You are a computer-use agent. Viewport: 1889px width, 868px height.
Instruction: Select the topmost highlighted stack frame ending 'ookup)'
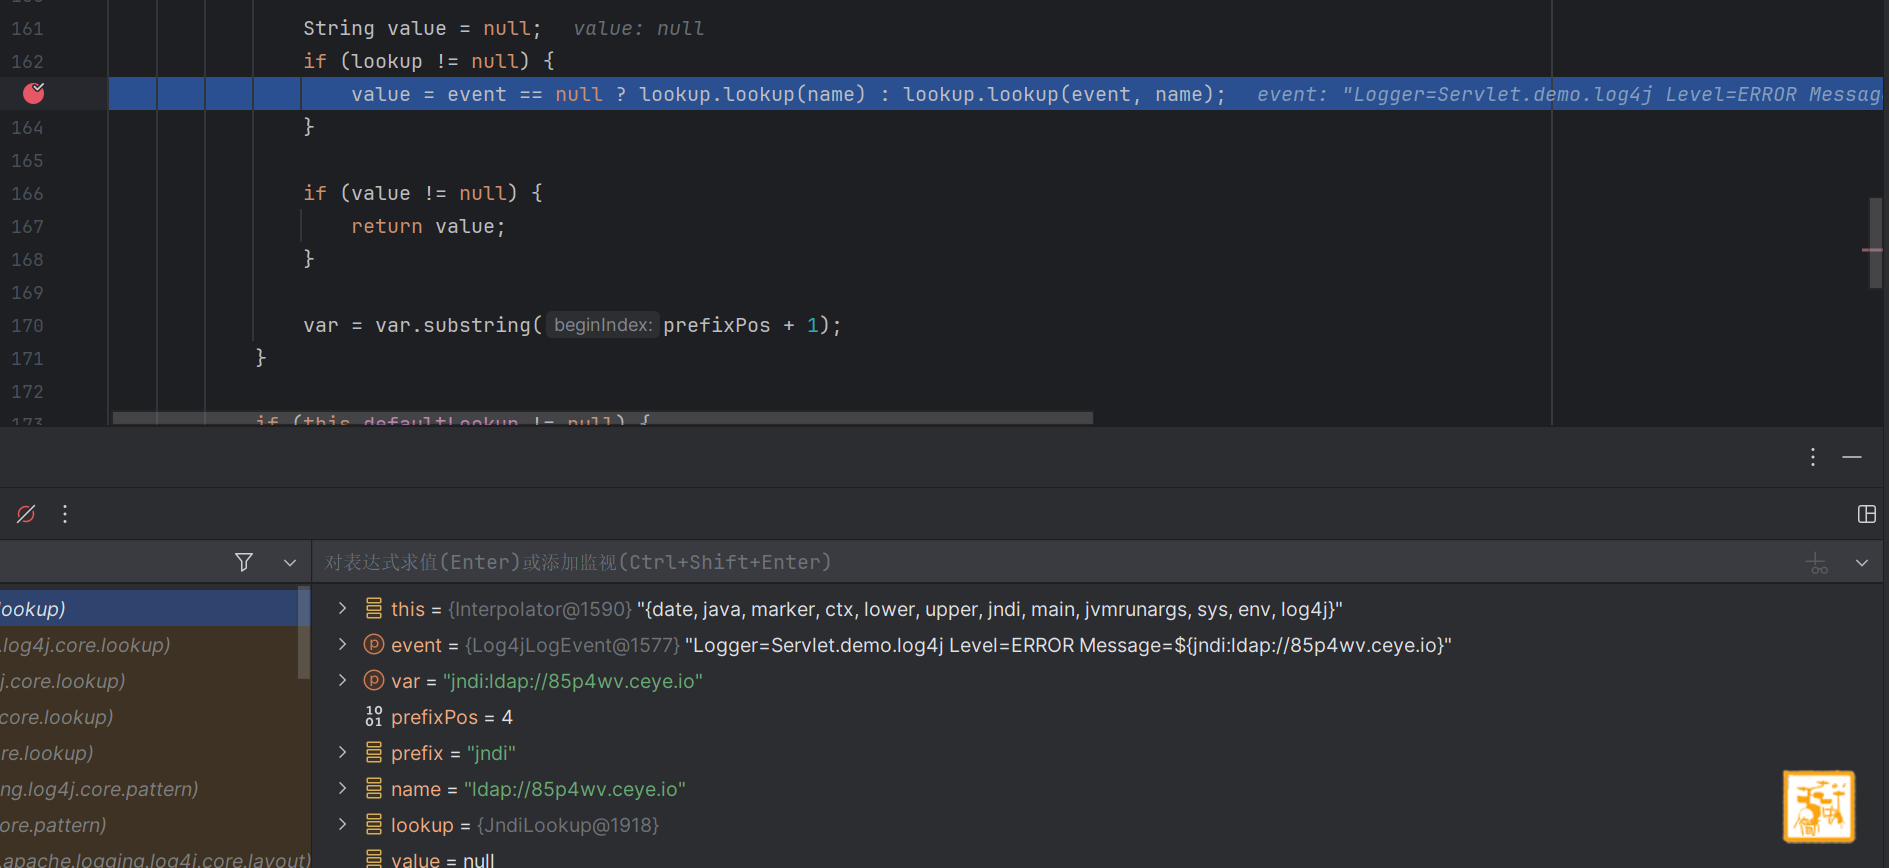tap(149, 608)
